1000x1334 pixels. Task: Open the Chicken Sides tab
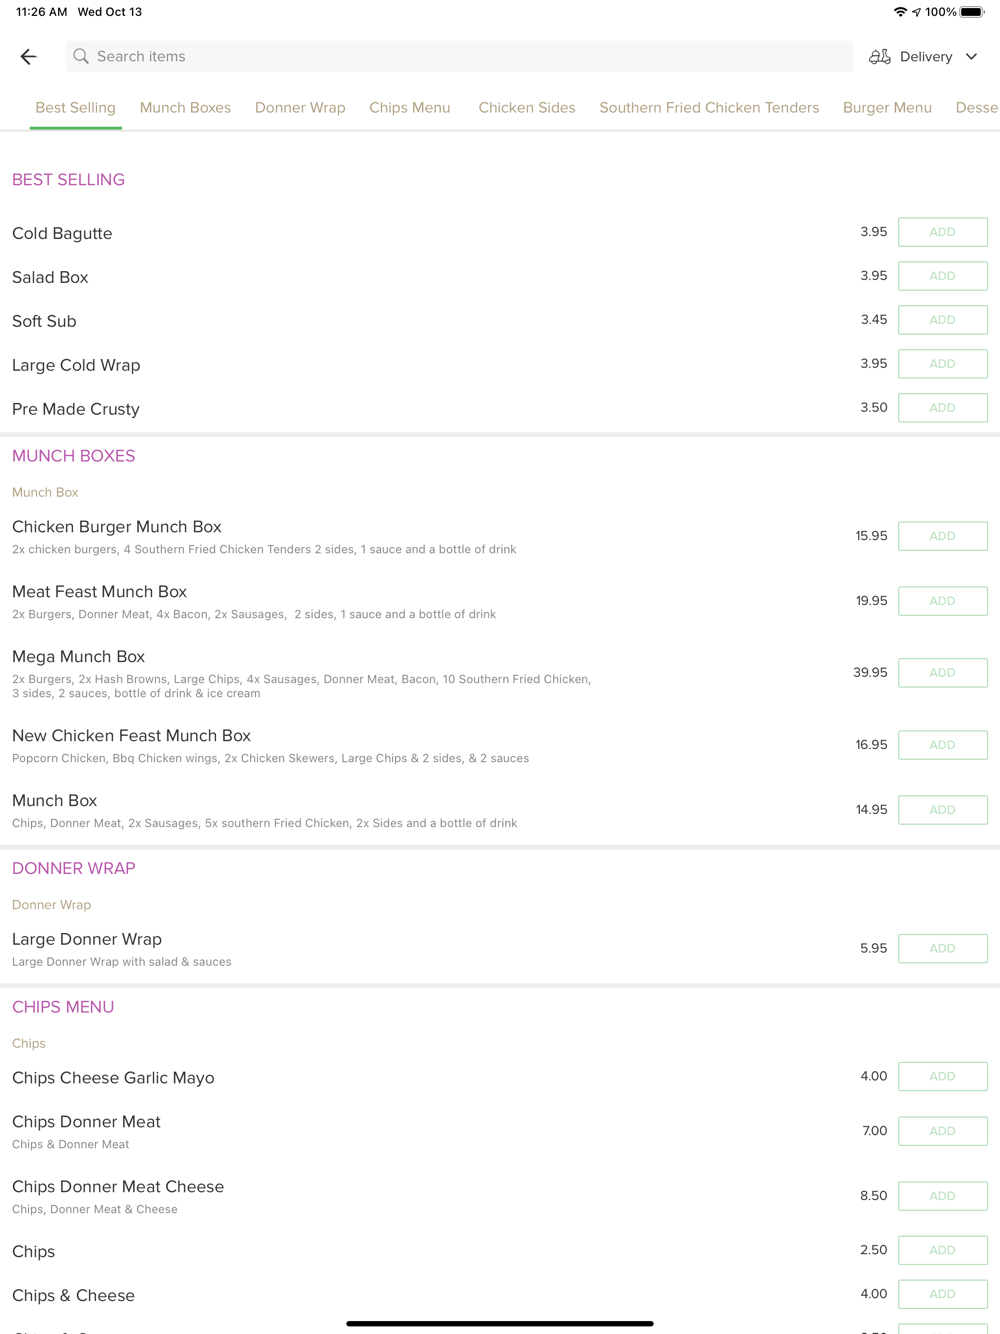pyautogui.click(x=527, y=108)
